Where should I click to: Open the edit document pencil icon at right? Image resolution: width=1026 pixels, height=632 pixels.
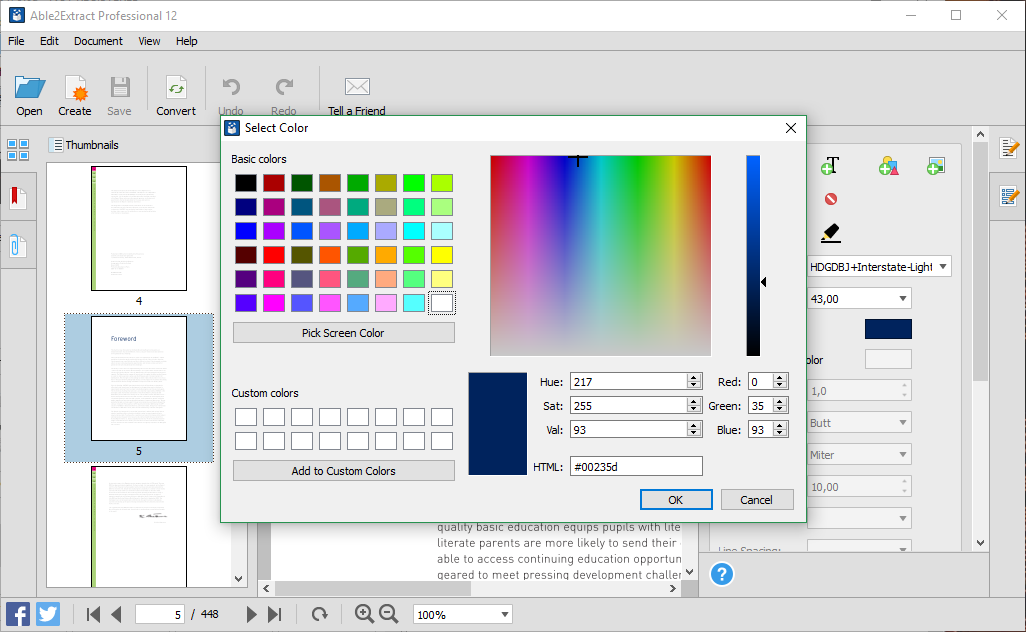[1009, 148]
